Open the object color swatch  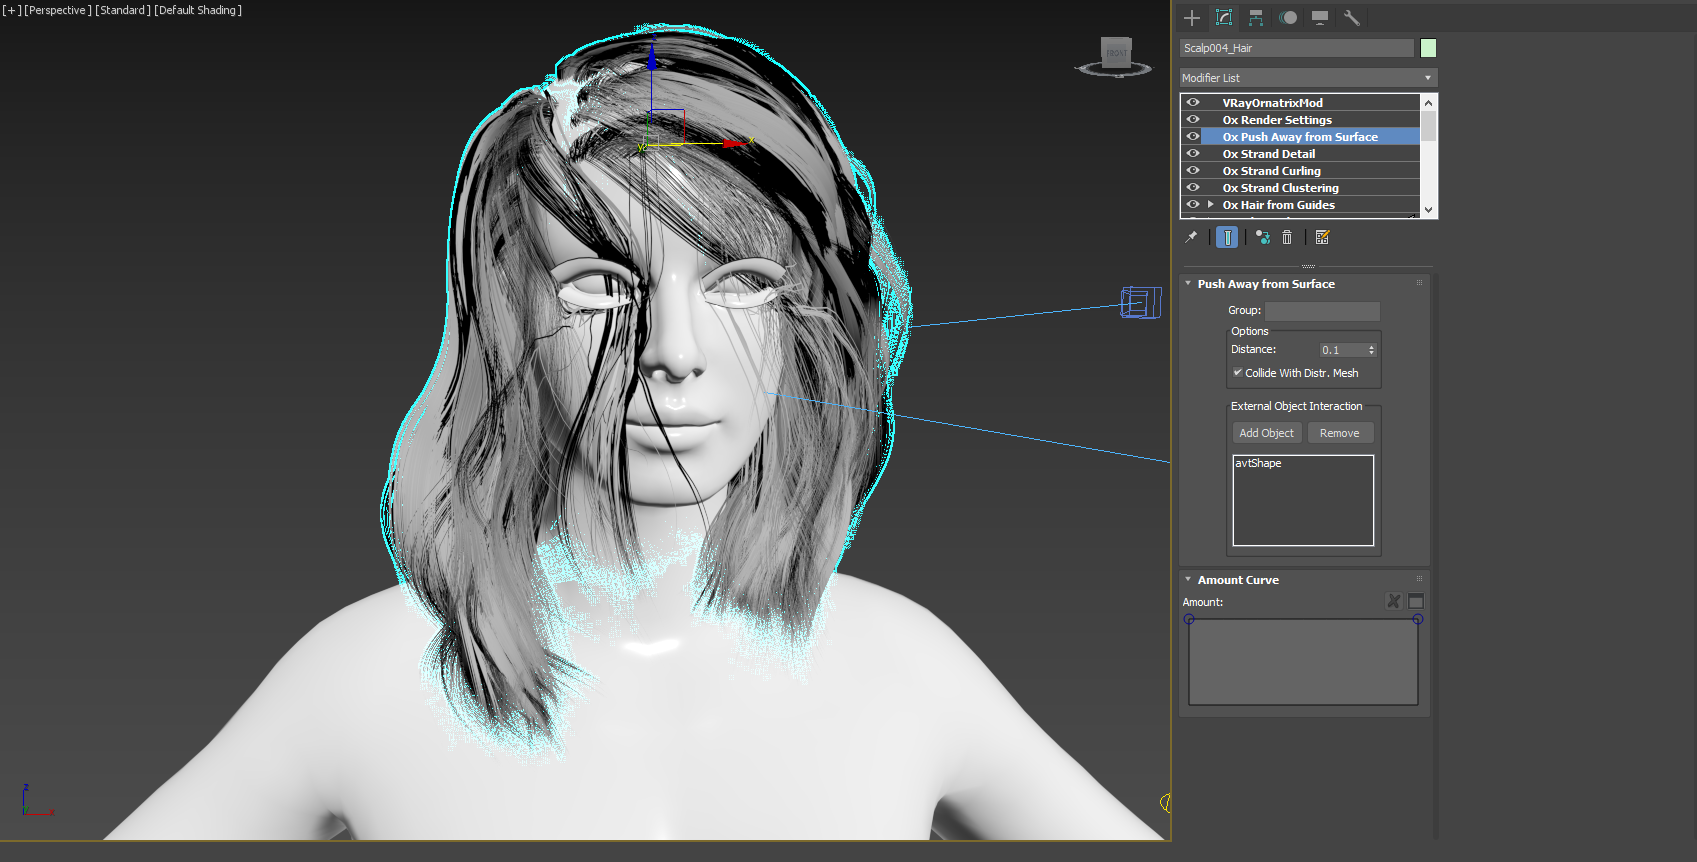(1428, 48)
